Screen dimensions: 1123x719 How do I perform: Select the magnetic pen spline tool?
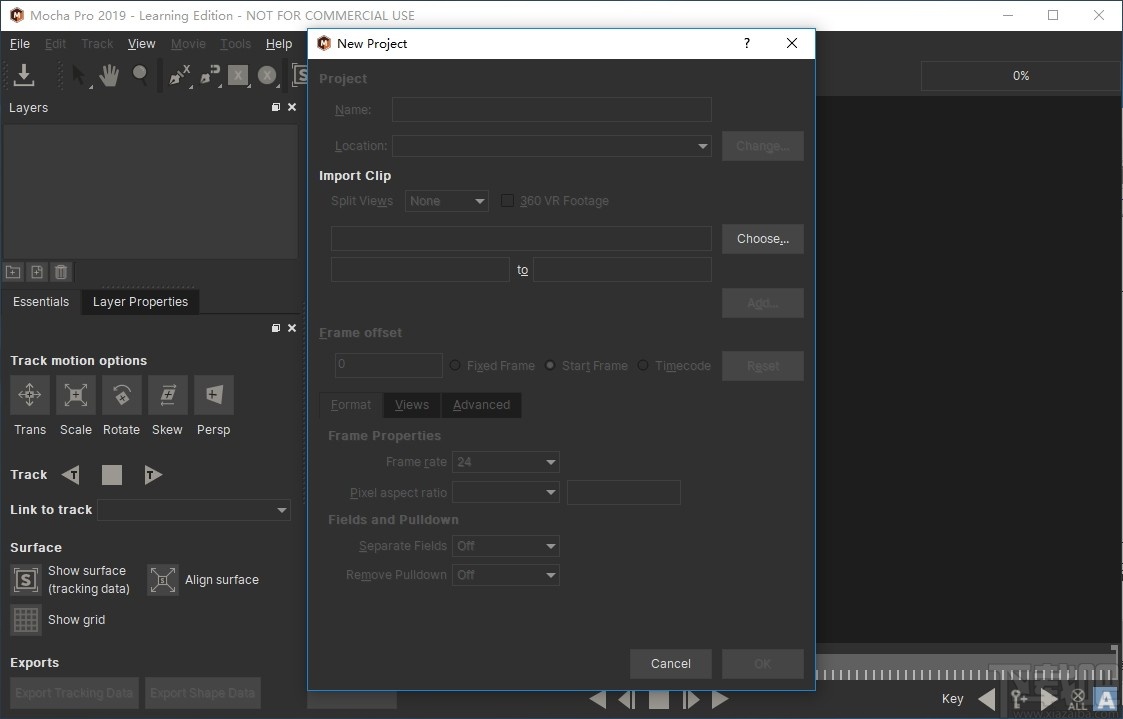point(210,75)
